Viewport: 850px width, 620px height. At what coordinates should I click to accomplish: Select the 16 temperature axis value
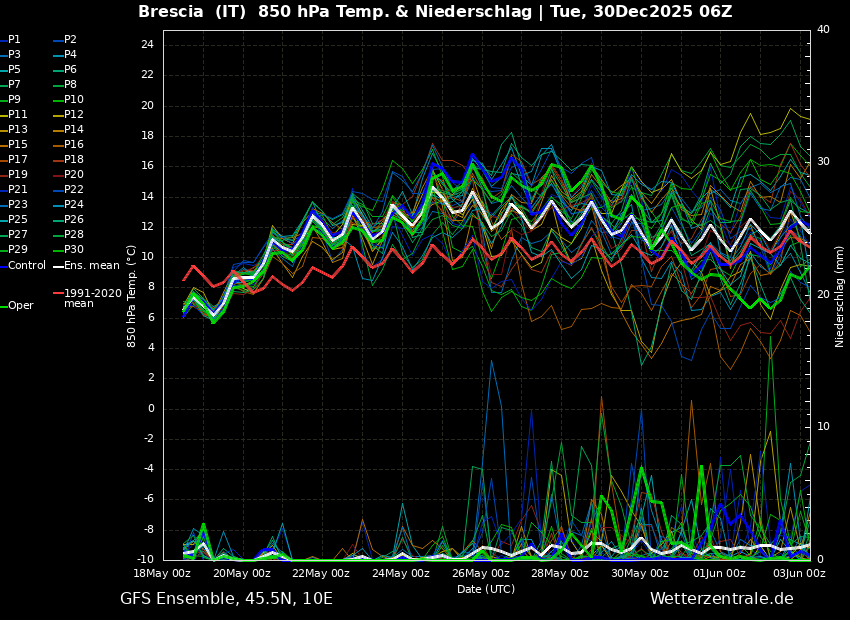(x=147, y=166)
